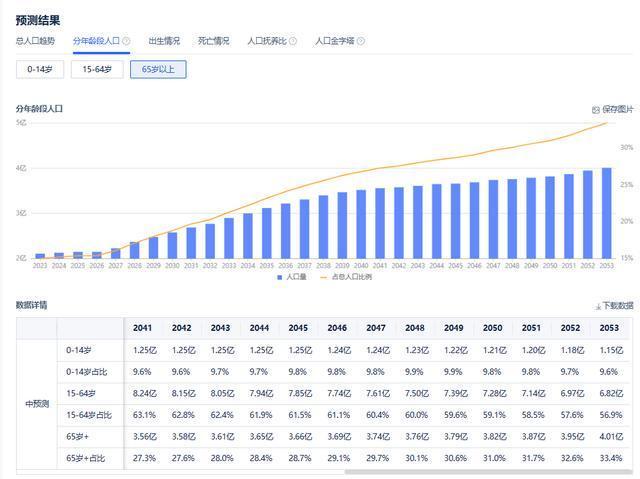The image size is (640, 479).
Task: Click the blue 人口量 legend marker
Action: tap(279, 276)
